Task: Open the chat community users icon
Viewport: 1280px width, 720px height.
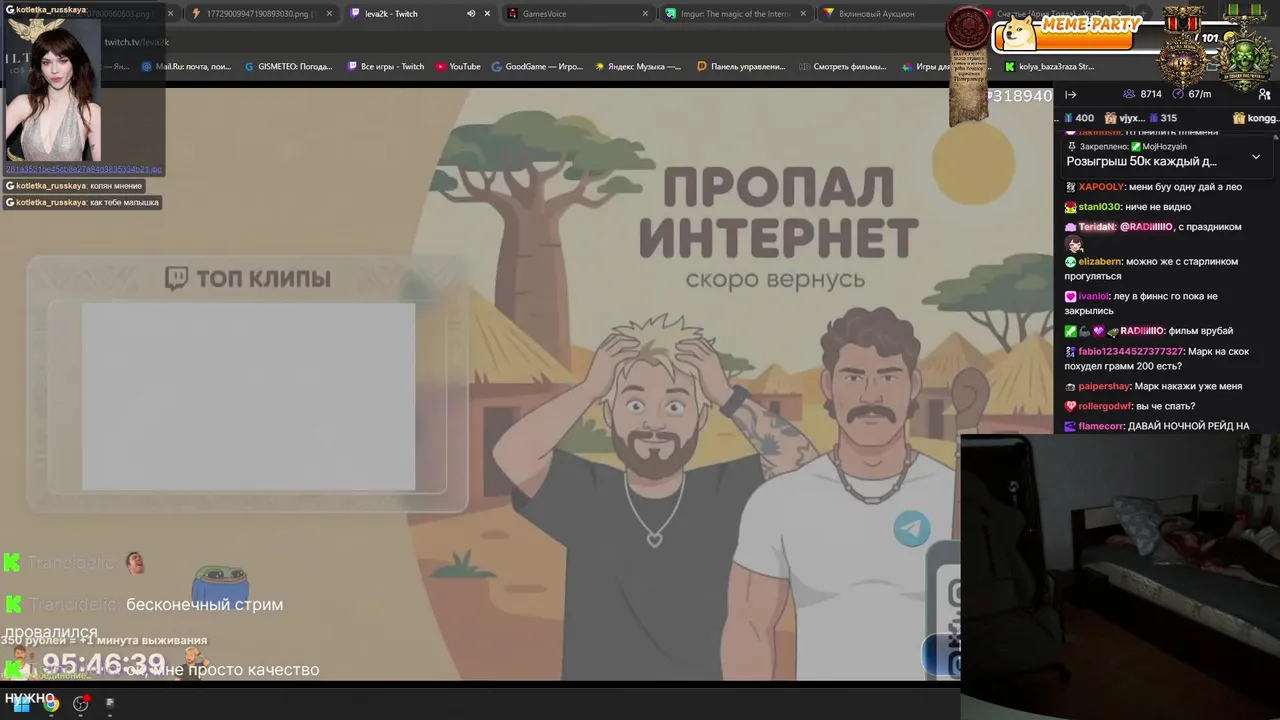Action: click(1264, 94)
